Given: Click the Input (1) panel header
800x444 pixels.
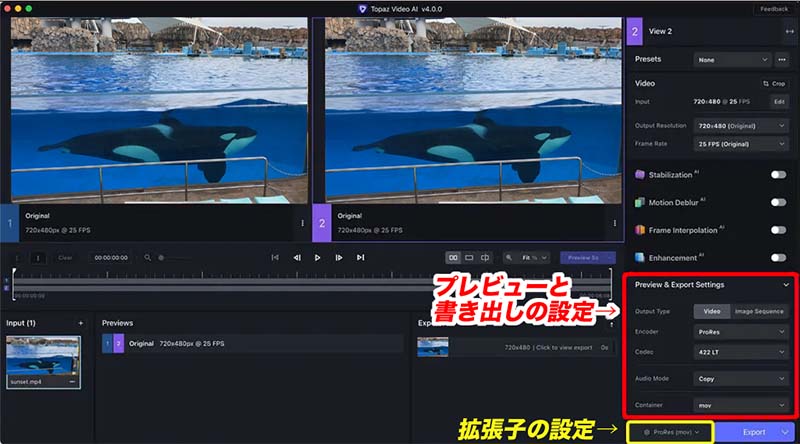Looking at the screenshot, I should pos(21,323).
